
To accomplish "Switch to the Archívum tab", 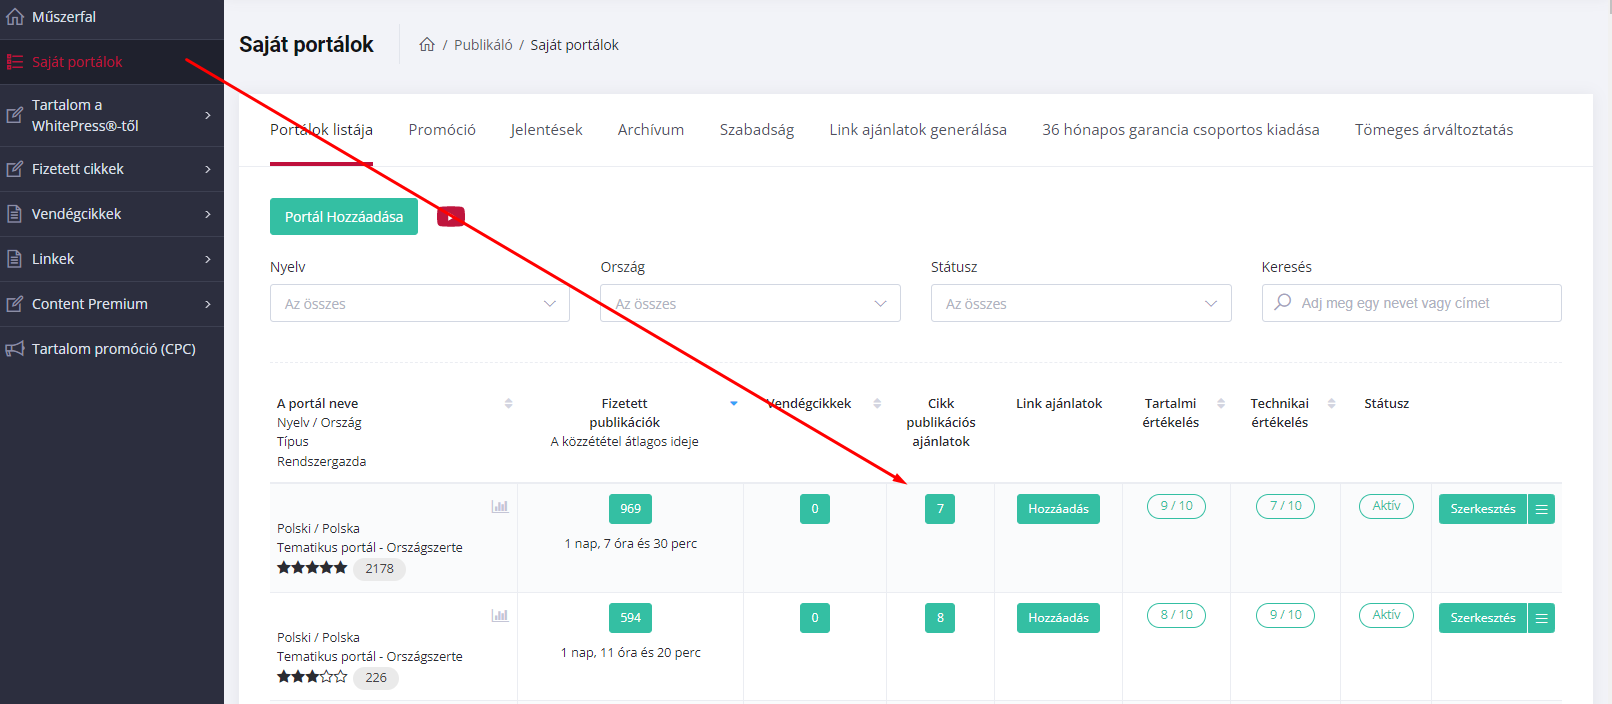I will pyautogui.click(x=651, y=130).
